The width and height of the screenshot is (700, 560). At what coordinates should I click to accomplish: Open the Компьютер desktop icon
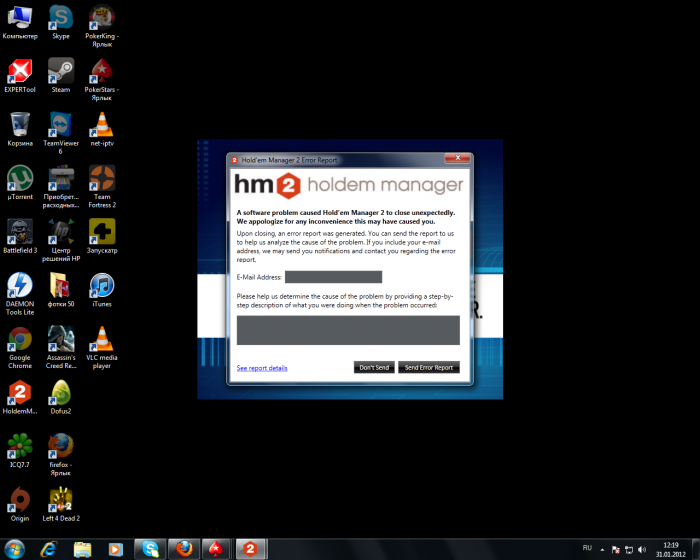coord(20,22)
